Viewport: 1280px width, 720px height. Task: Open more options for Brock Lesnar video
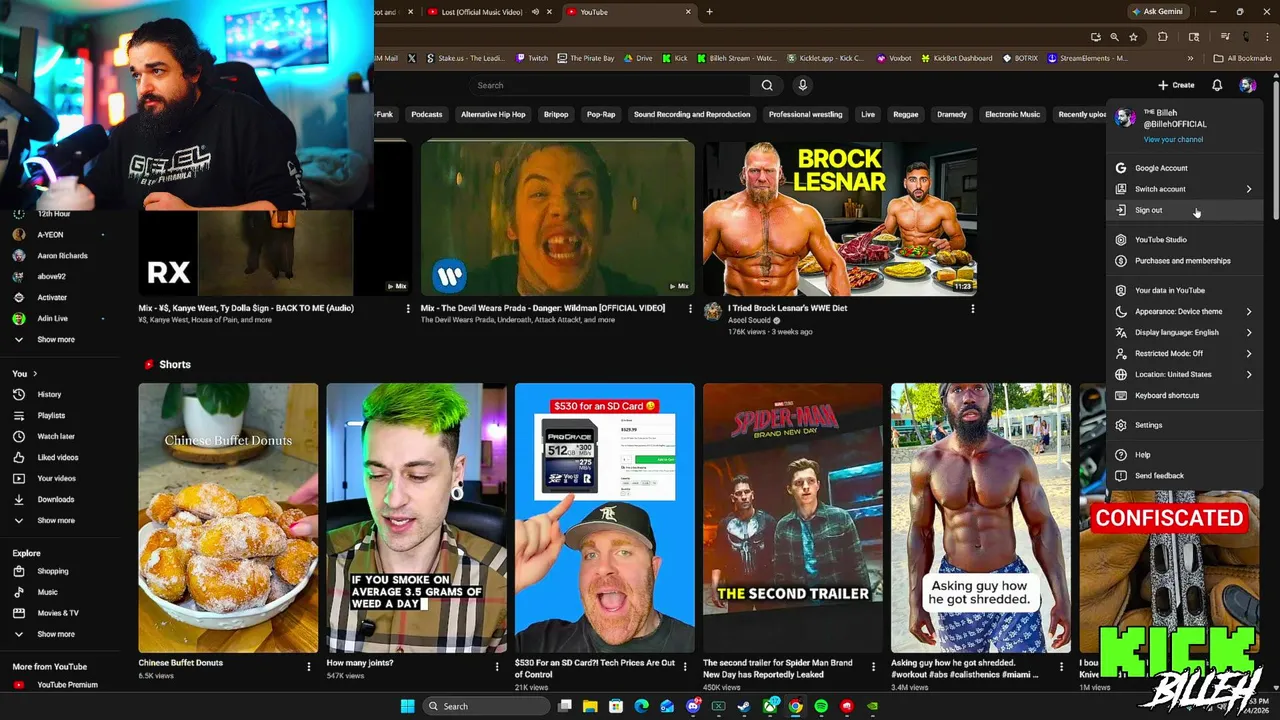pos(972,309)
